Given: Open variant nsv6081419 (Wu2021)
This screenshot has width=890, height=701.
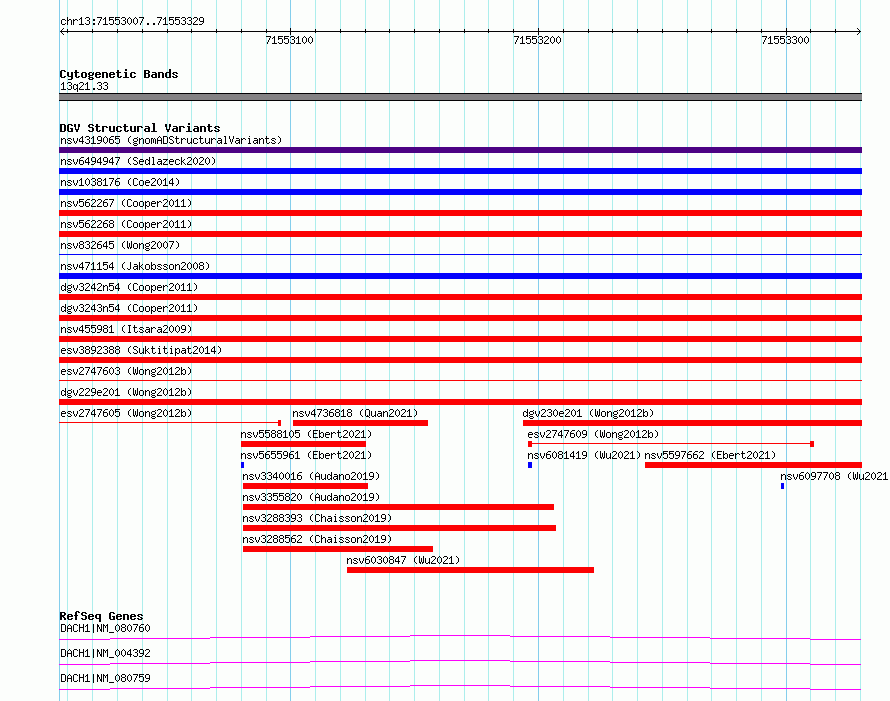Looking at the screenshot, I should click(584, 455).
